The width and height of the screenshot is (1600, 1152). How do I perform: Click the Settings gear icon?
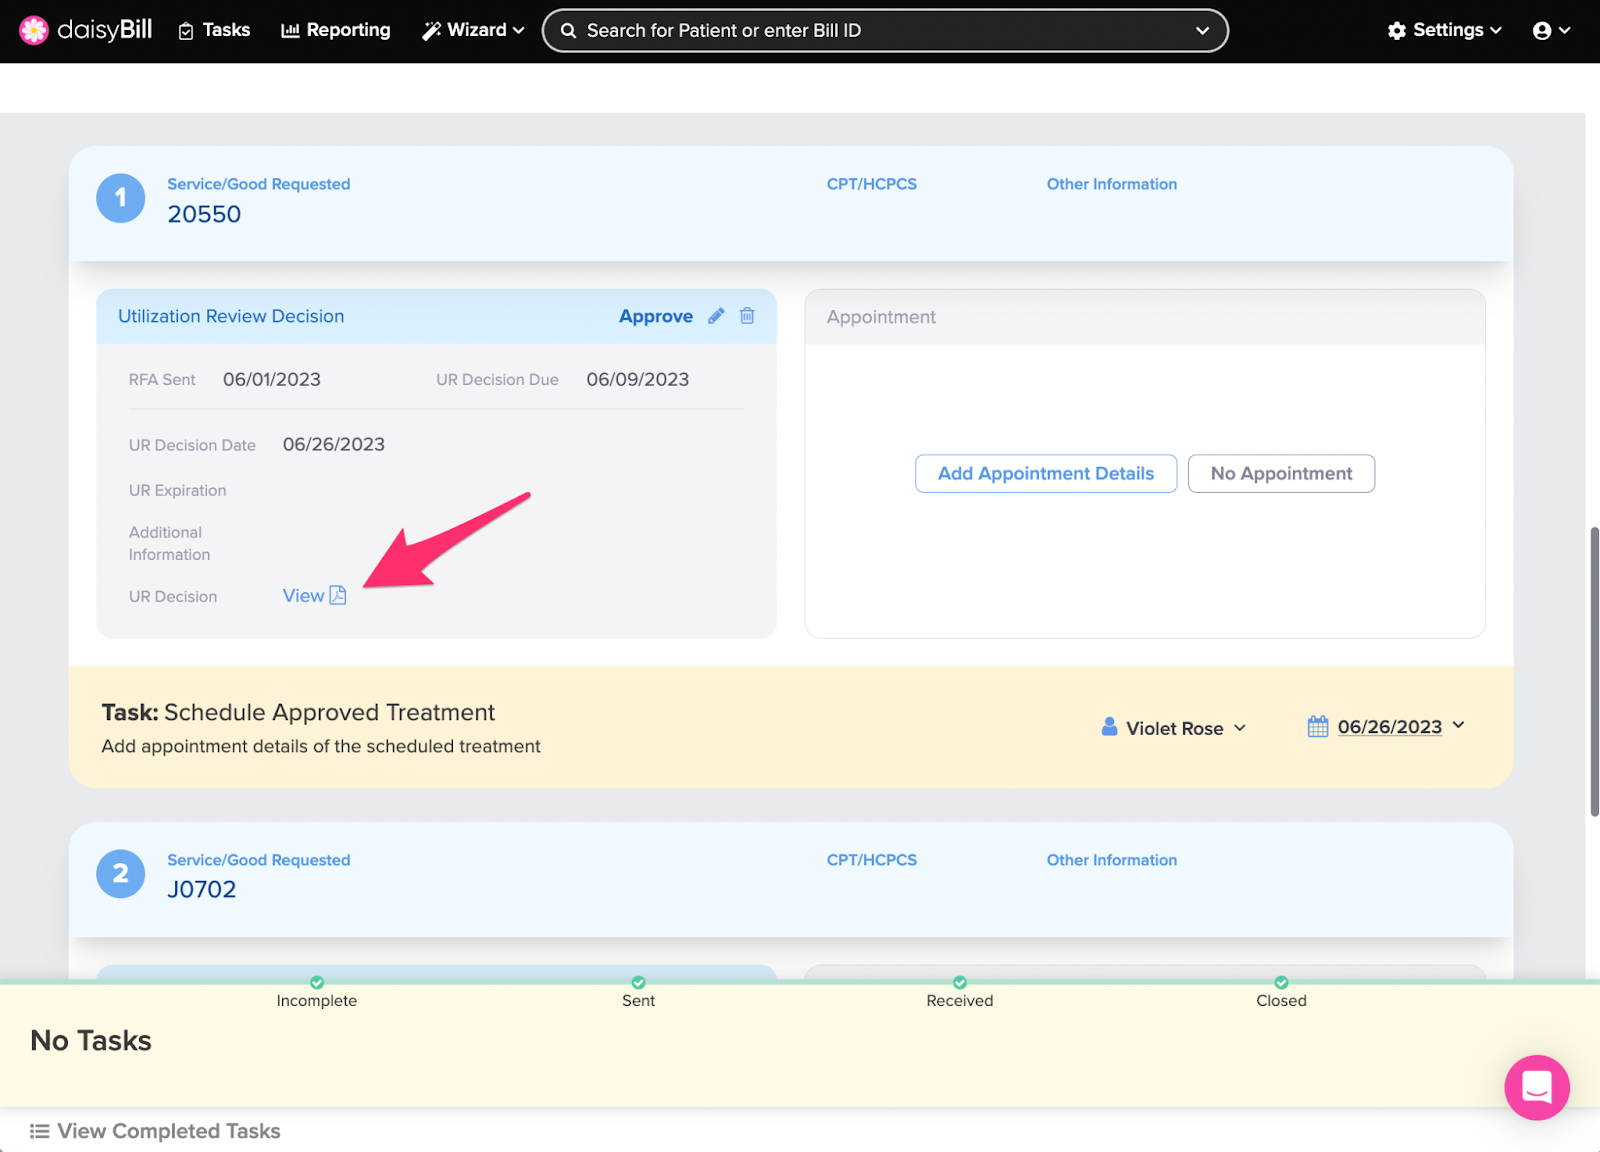coord(1397,31)
